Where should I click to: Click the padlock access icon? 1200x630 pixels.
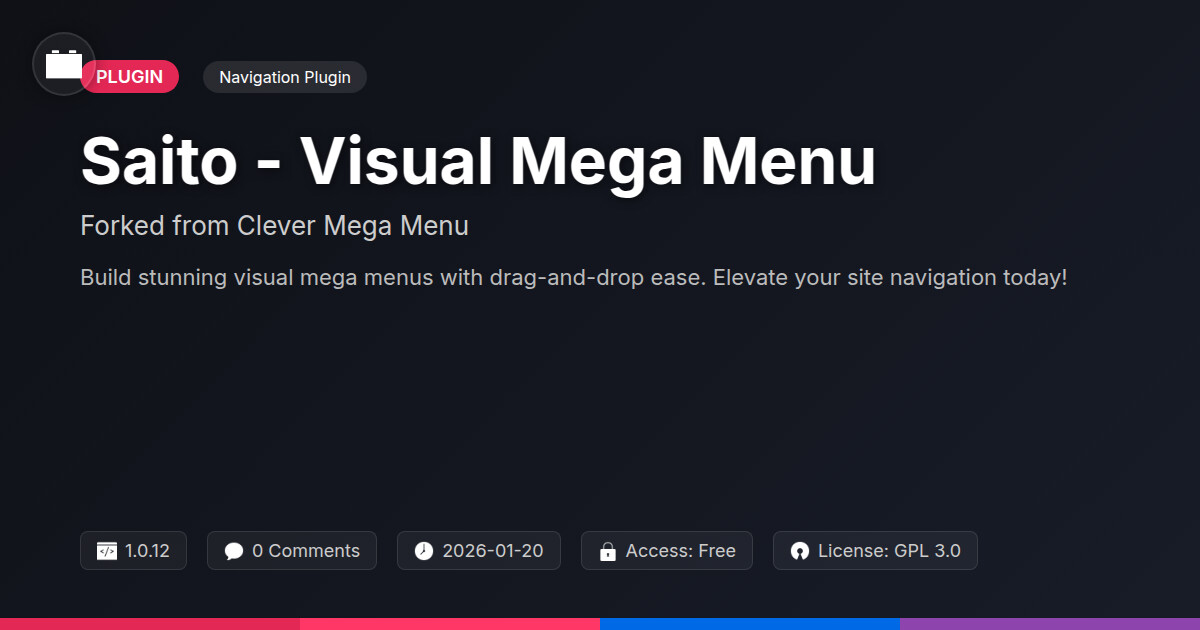(x=607, y=551)
